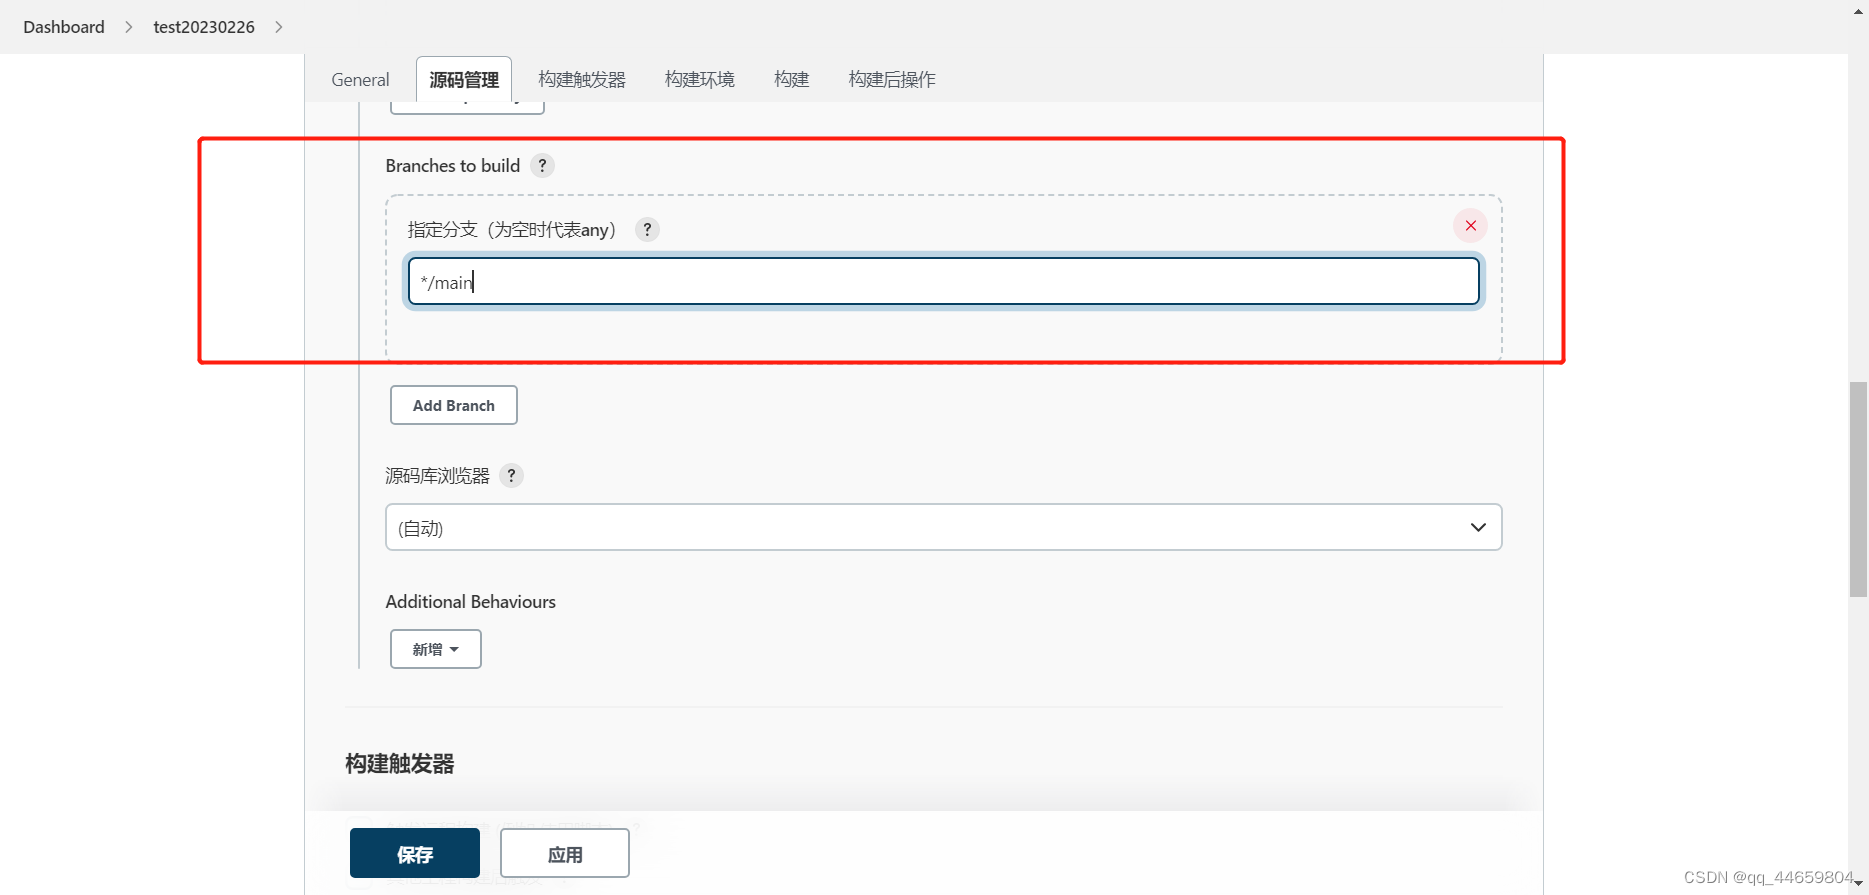Expand the chevron after Dashboard breadcrumb
1869x895 pixels.
point(129,27)
